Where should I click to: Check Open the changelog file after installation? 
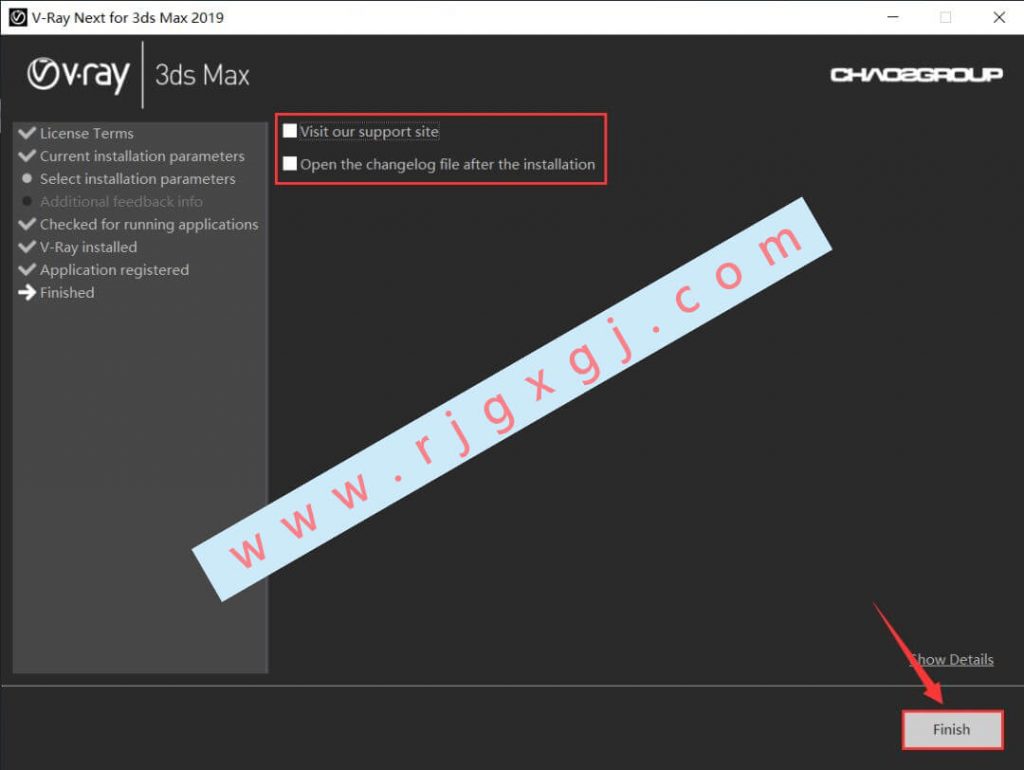[x=289, y=163]
